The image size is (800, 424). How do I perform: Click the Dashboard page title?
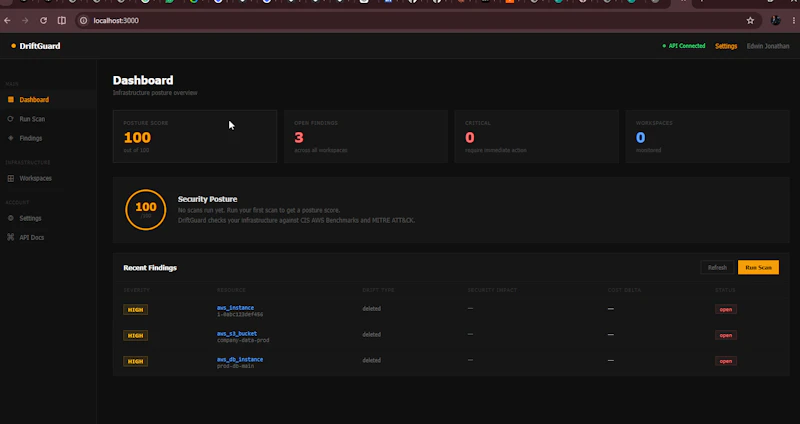pos(143,80)
